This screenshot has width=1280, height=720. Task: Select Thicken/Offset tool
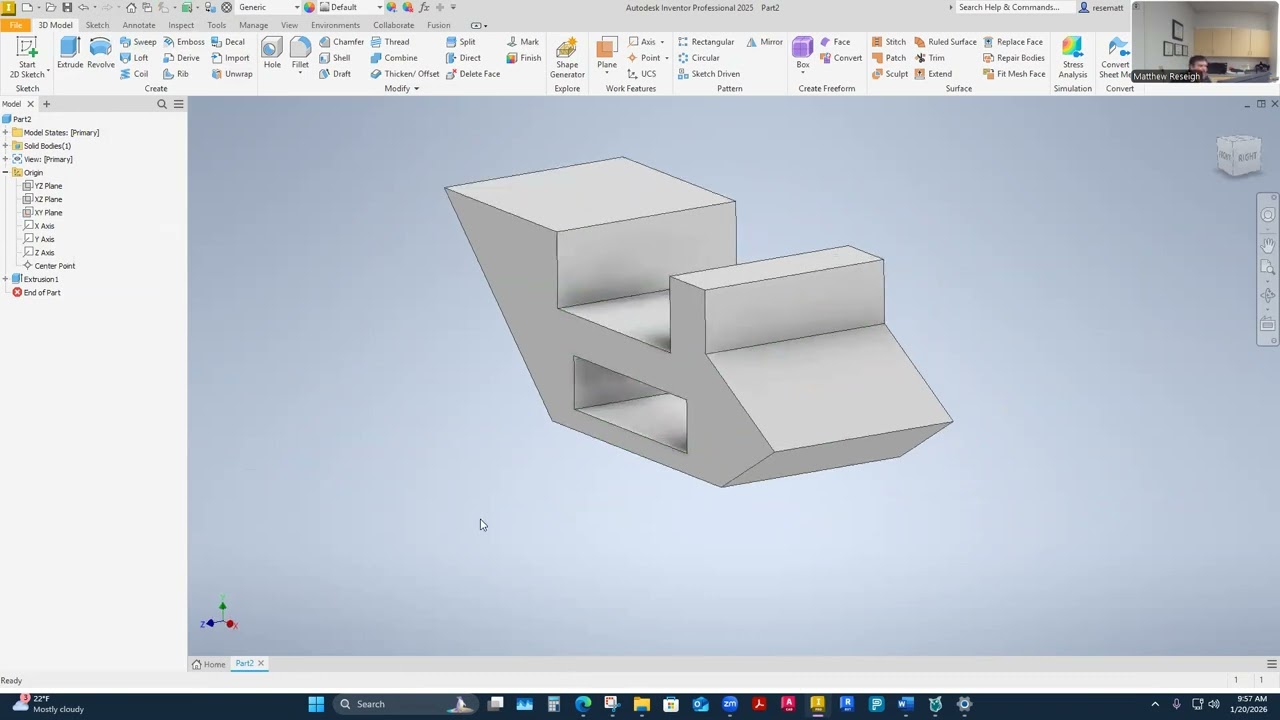405,74
